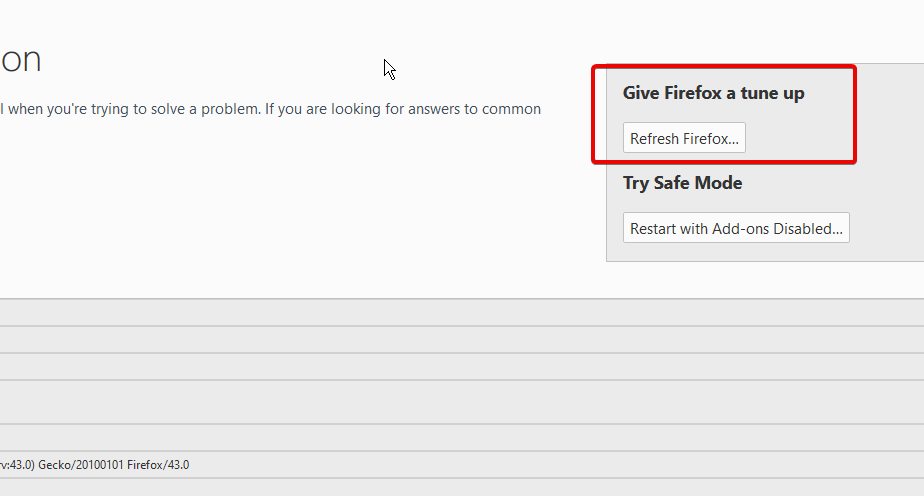
Task: Click the 'Try Safe Mode' heading
Action: 682,183
